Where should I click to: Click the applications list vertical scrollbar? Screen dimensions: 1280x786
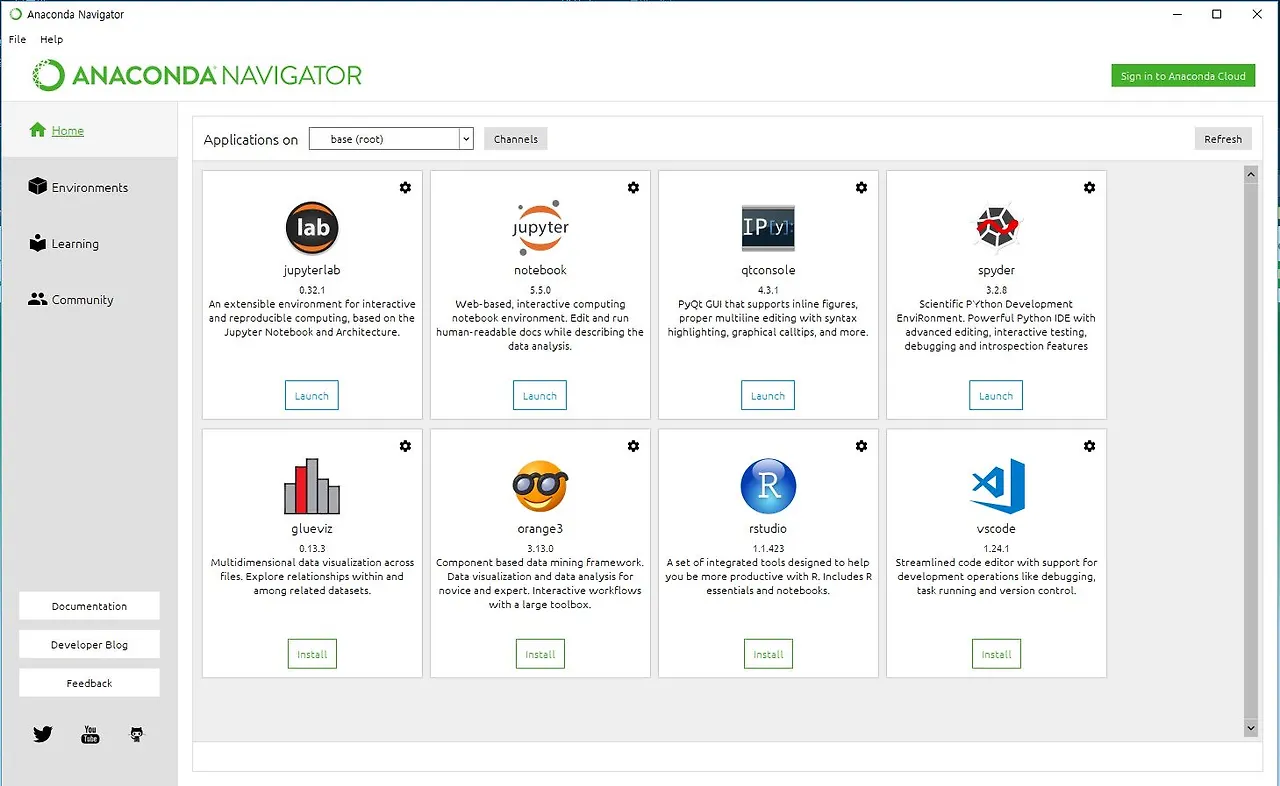(1250, 450)
